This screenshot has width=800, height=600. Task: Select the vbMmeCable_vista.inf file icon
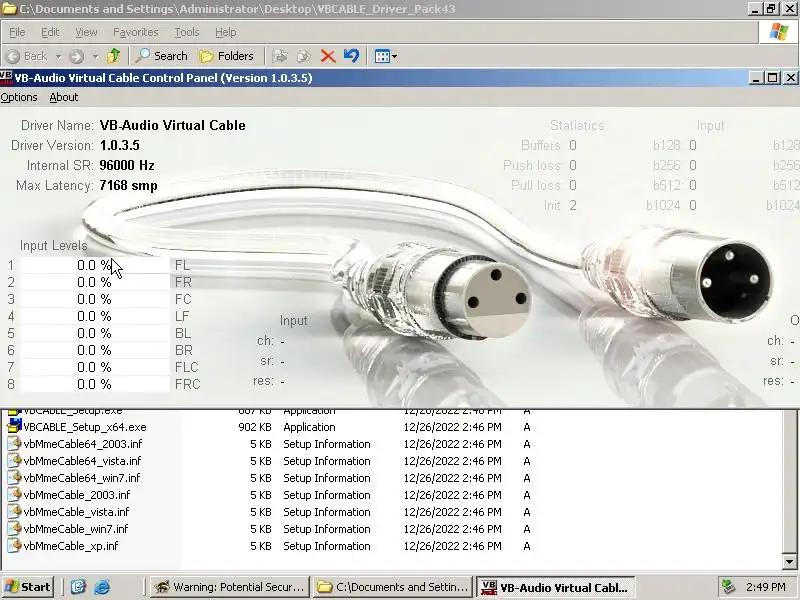(x=15, y=511)
